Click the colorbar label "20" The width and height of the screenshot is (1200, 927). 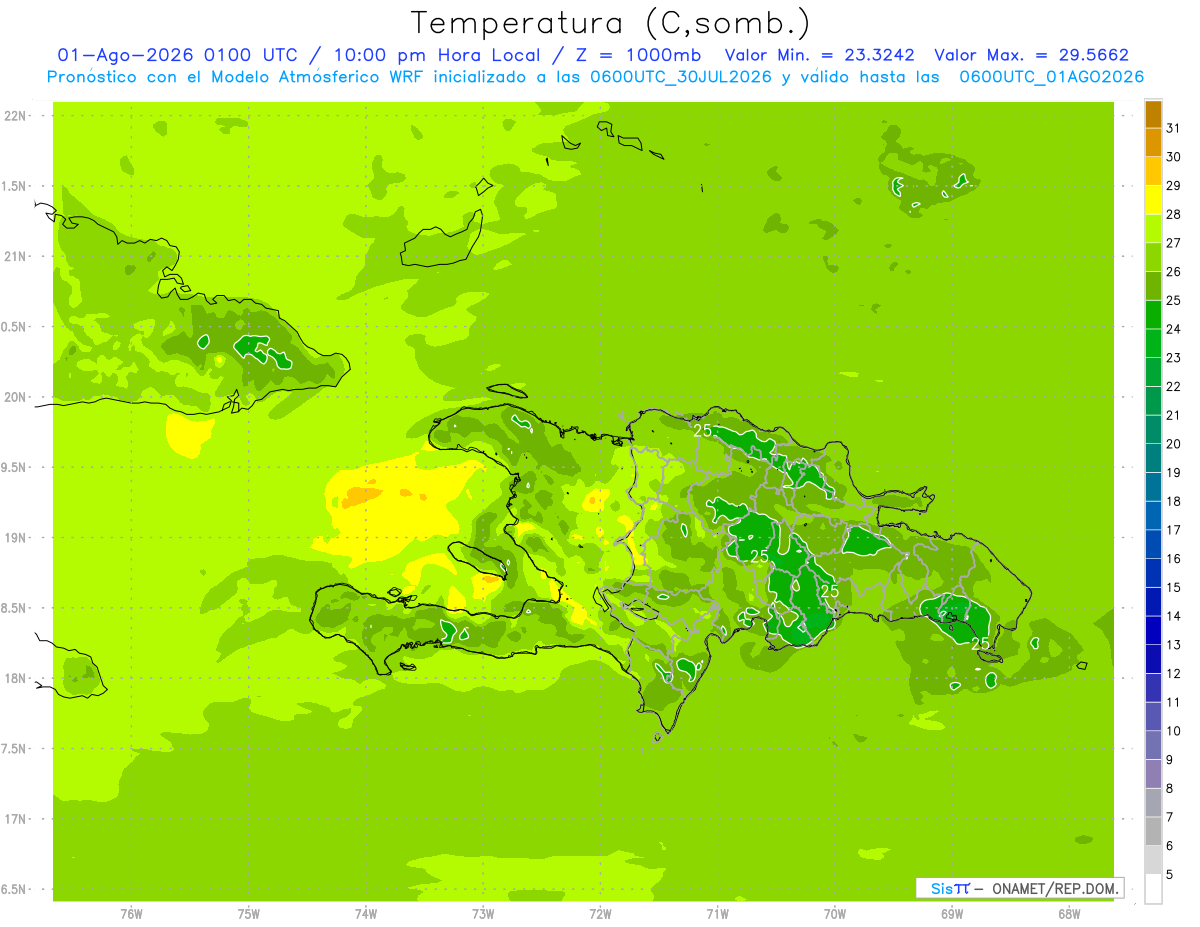click(1174, 444)
